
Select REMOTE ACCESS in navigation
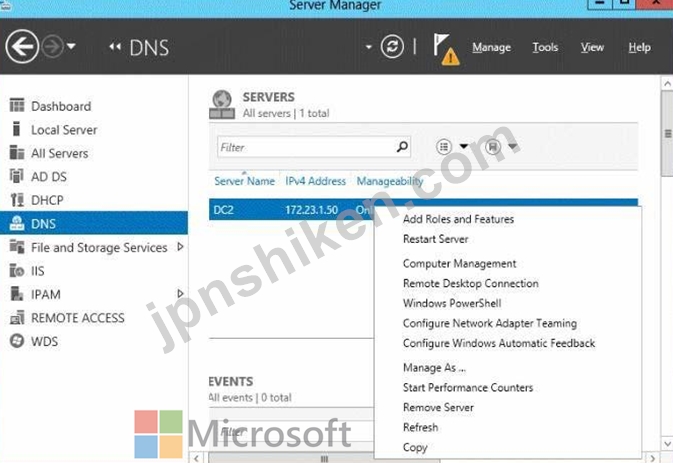(x=78, y=318)
